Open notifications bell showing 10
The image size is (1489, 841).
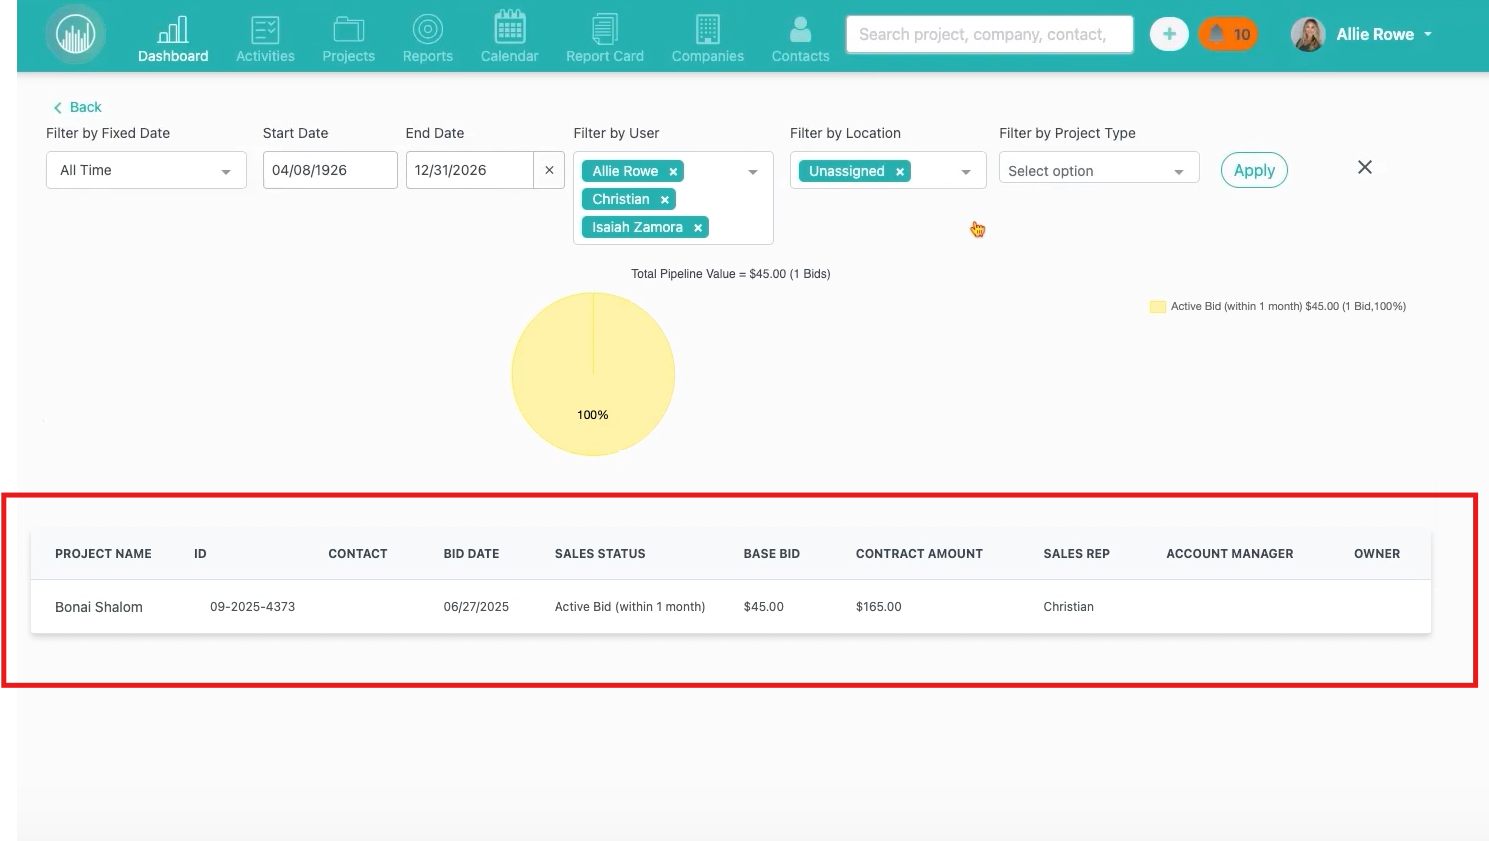coord(1228,34)
